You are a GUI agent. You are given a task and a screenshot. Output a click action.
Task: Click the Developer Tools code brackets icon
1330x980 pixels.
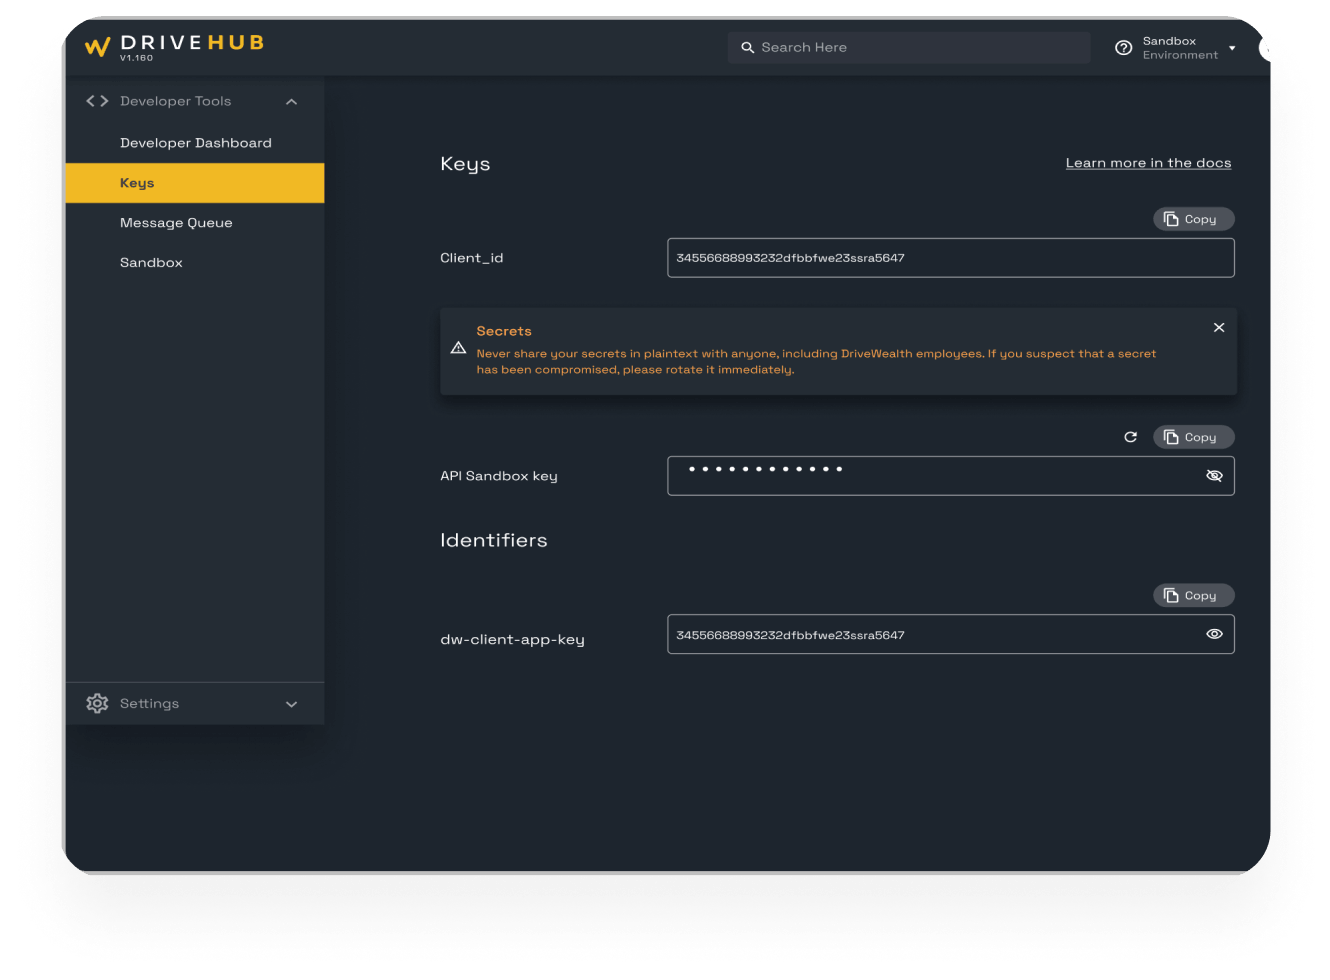[97, 101]
